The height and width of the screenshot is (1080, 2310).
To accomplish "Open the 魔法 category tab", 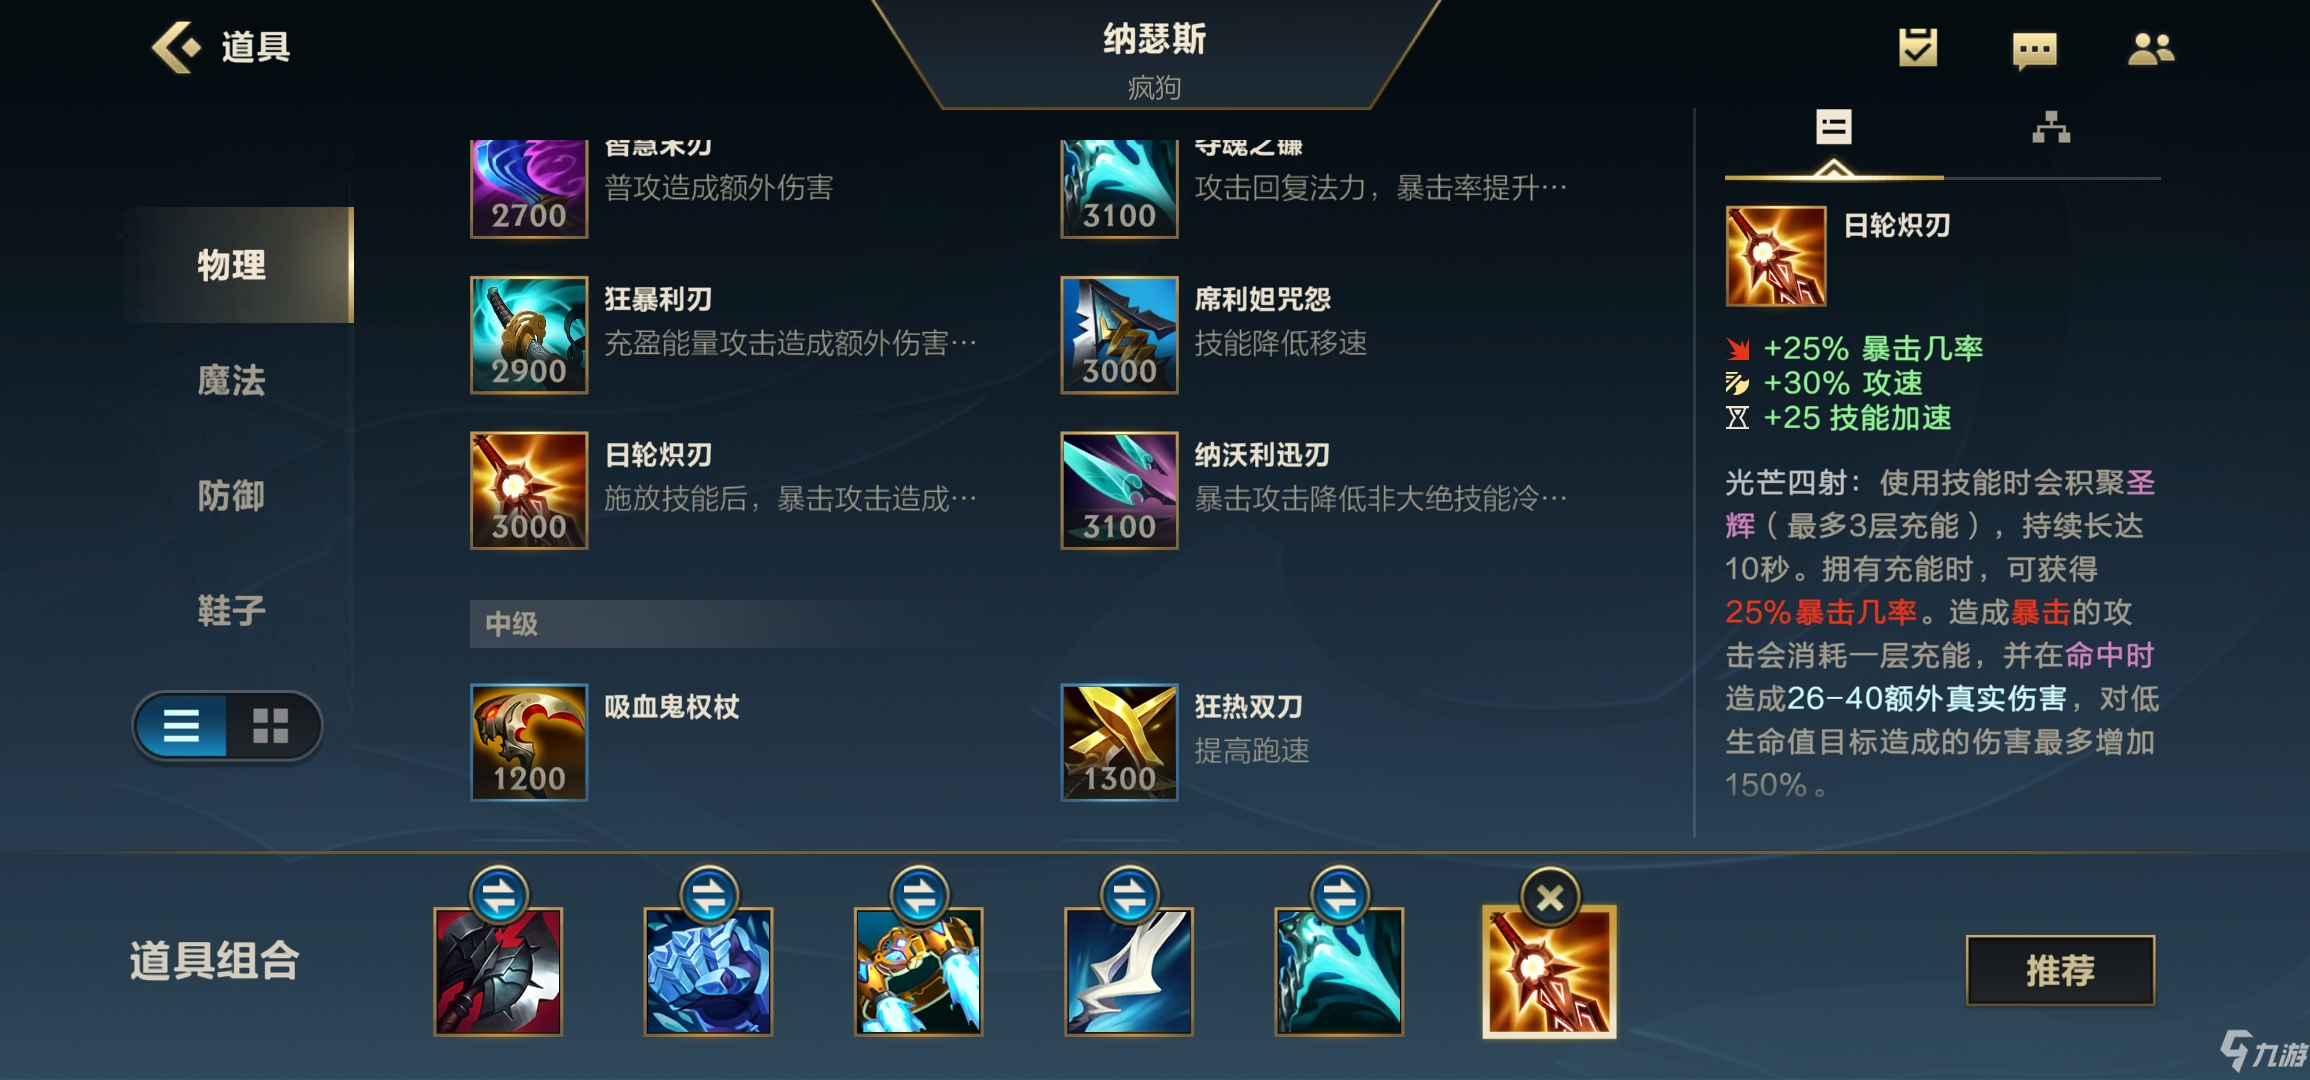I will click(231, 380).
